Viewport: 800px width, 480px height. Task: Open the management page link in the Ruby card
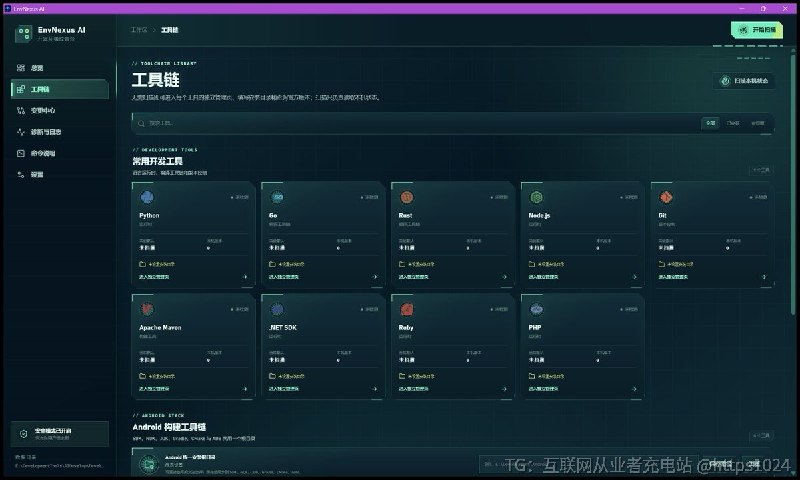click(x=413, y=389)
